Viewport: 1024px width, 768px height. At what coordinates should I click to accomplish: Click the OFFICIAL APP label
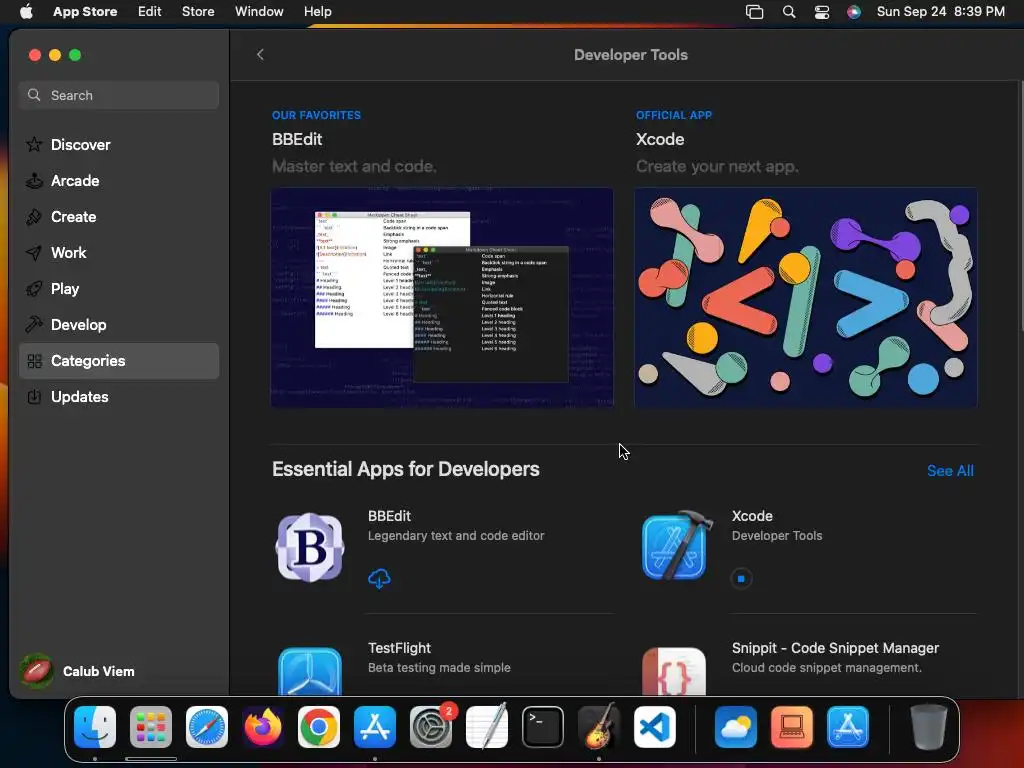(x=674, y=115)
